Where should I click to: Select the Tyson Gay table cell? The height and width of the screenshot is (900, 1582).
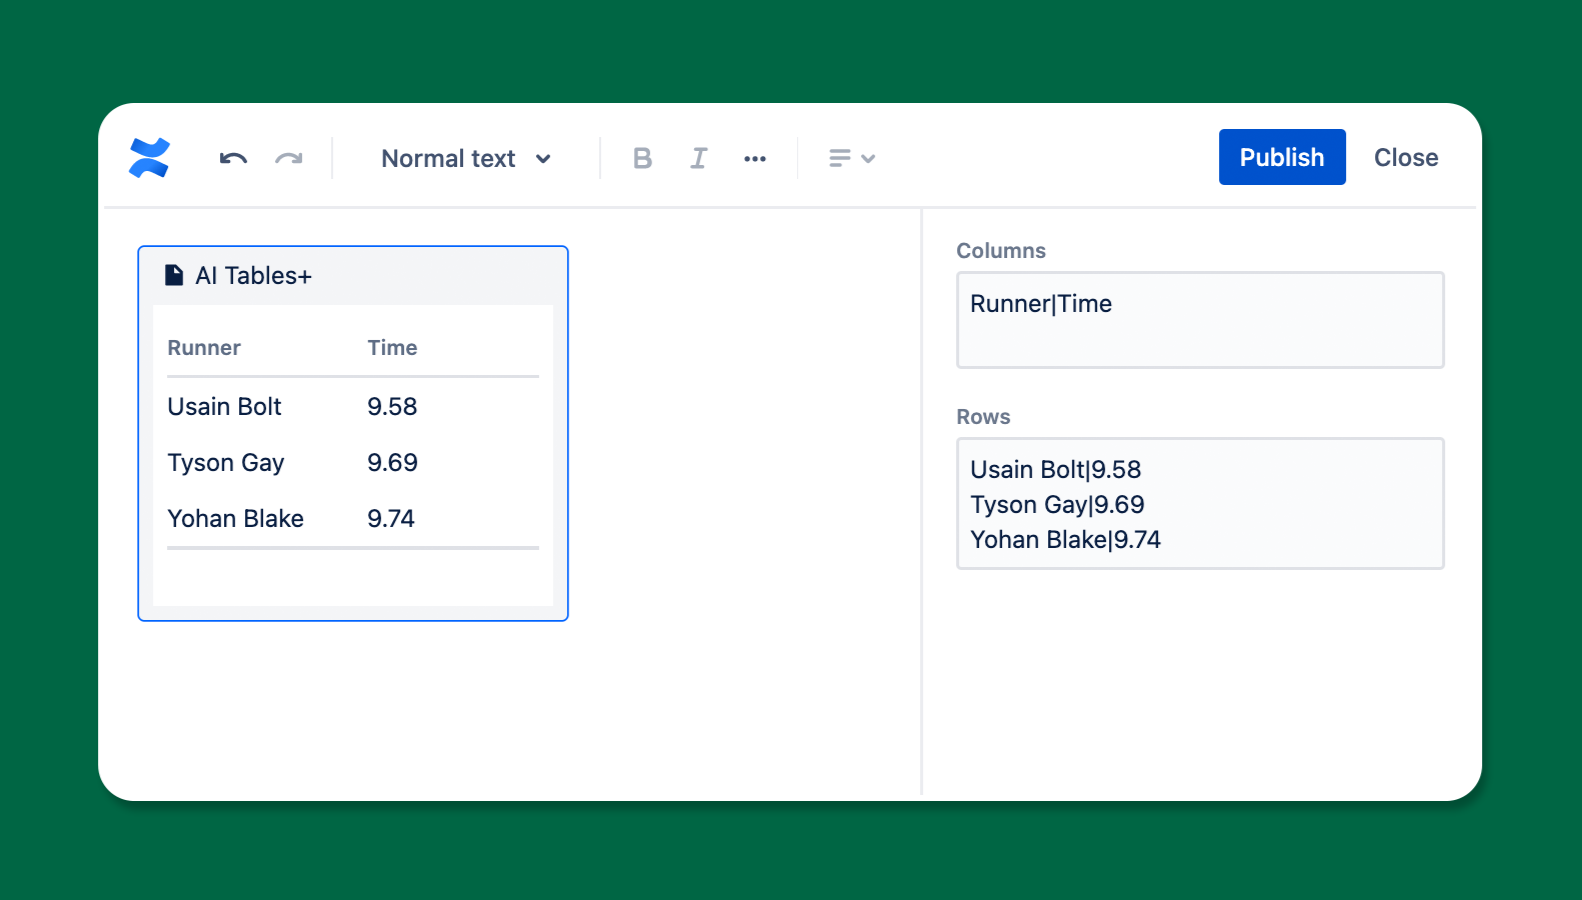pyautogui.click(x=226, y=463)
